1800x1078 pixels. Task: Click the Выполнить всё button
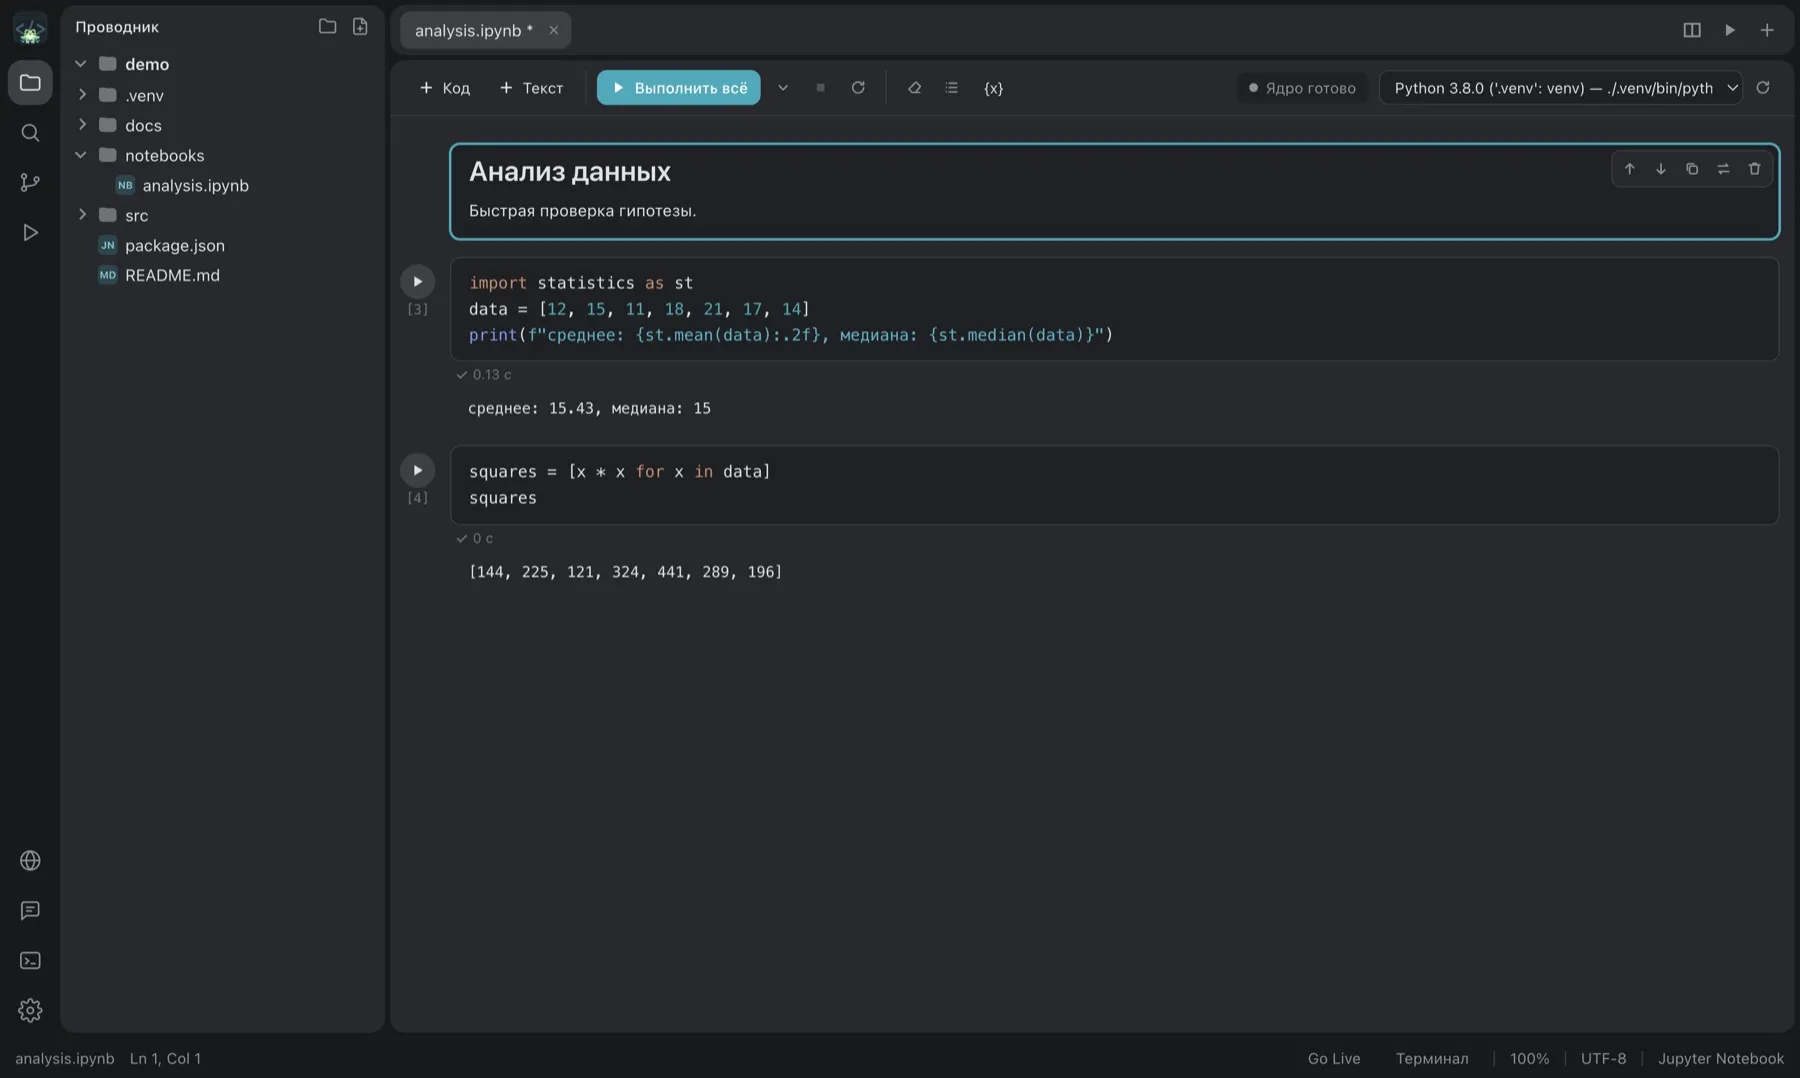coord(679,88)
